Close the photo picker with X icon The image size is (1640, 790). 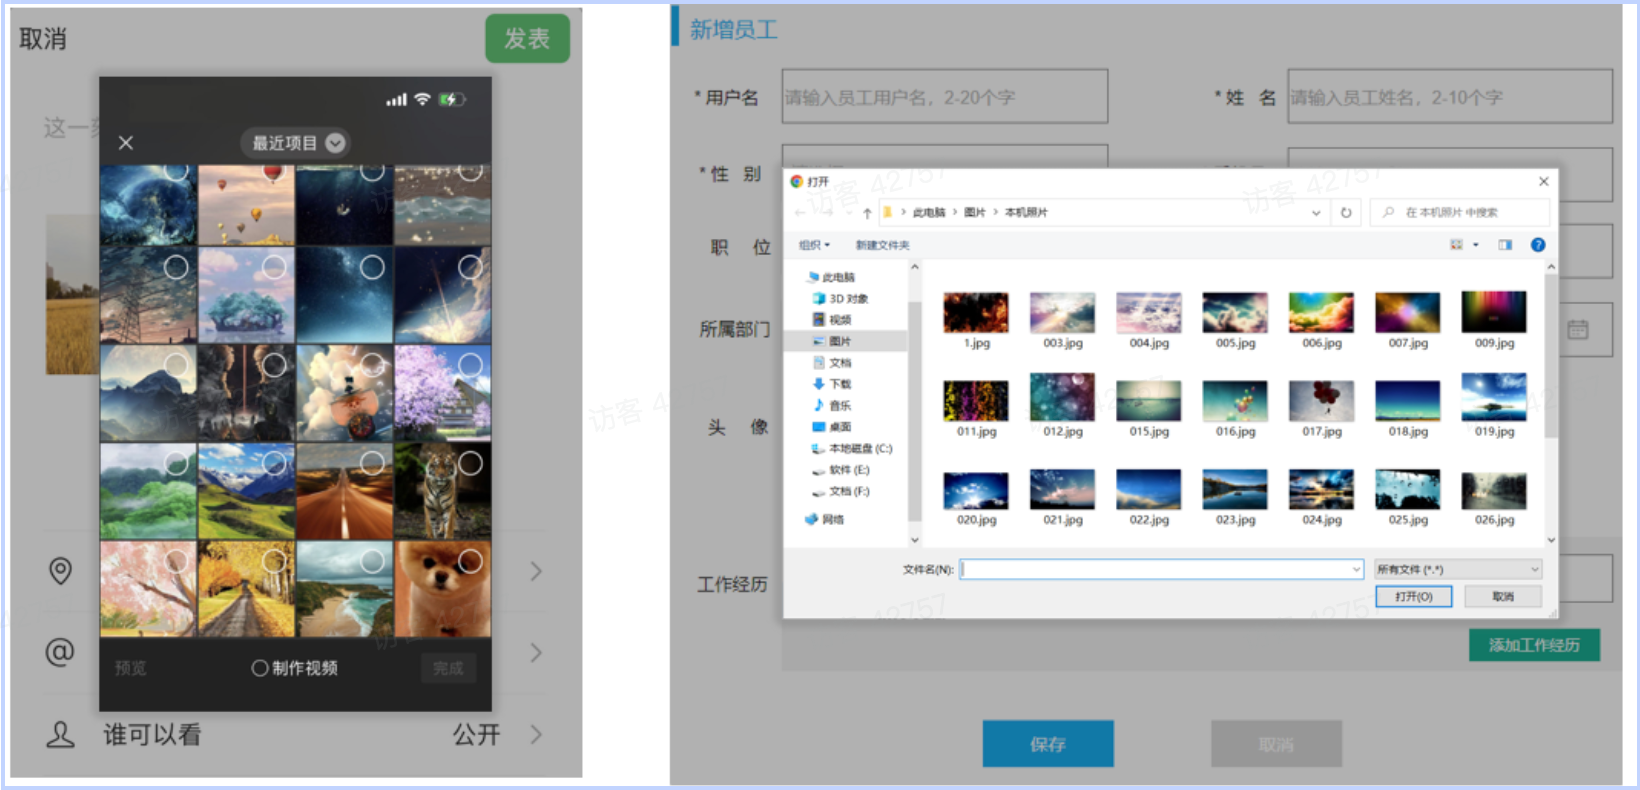(x=126, y=143)
